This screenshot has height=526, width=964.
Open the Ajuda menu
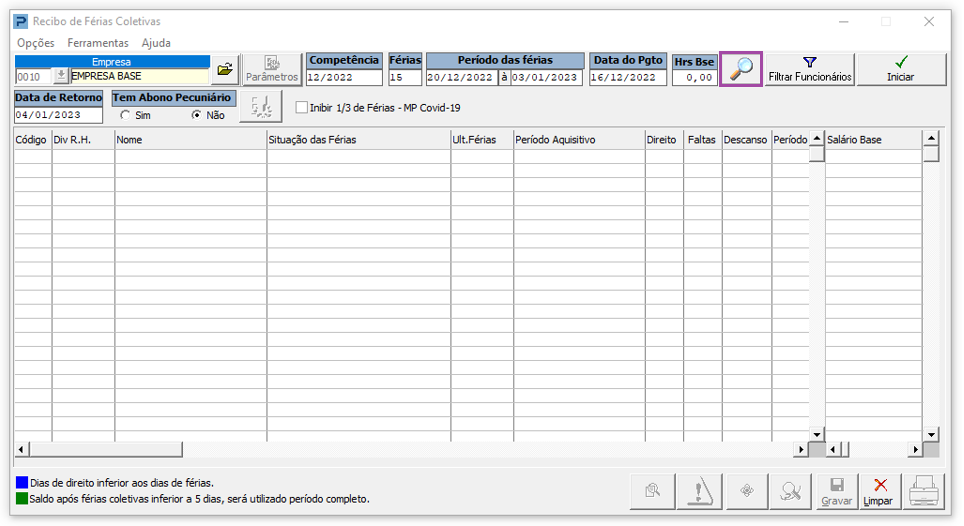point(156,43)
